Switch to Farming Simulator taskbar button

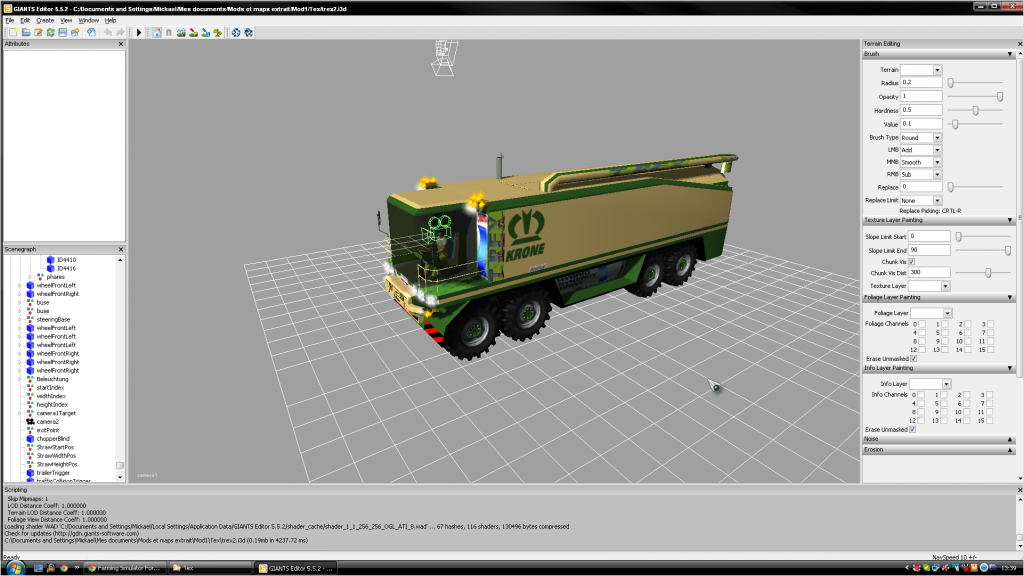tap(124, 568)
